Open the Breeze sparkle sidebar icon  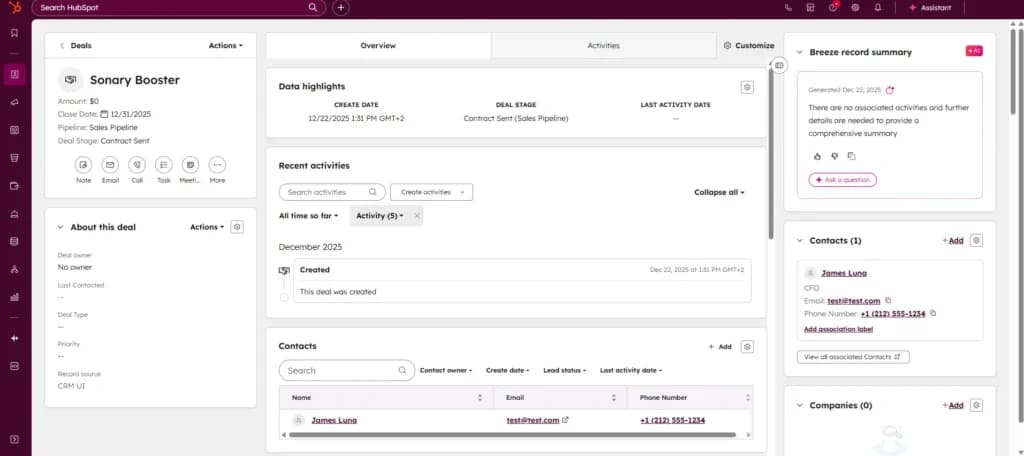point(15,338)
